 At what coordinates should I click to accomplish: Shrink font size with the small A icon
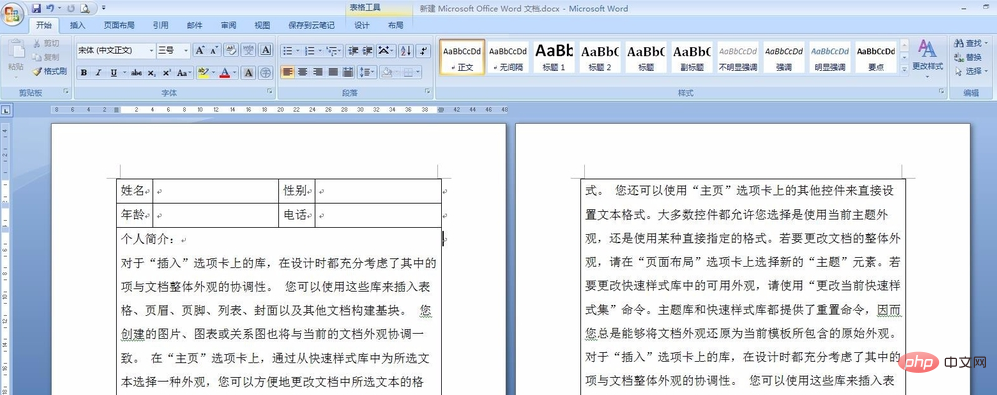pyautogui.click(x=214, y=50)
